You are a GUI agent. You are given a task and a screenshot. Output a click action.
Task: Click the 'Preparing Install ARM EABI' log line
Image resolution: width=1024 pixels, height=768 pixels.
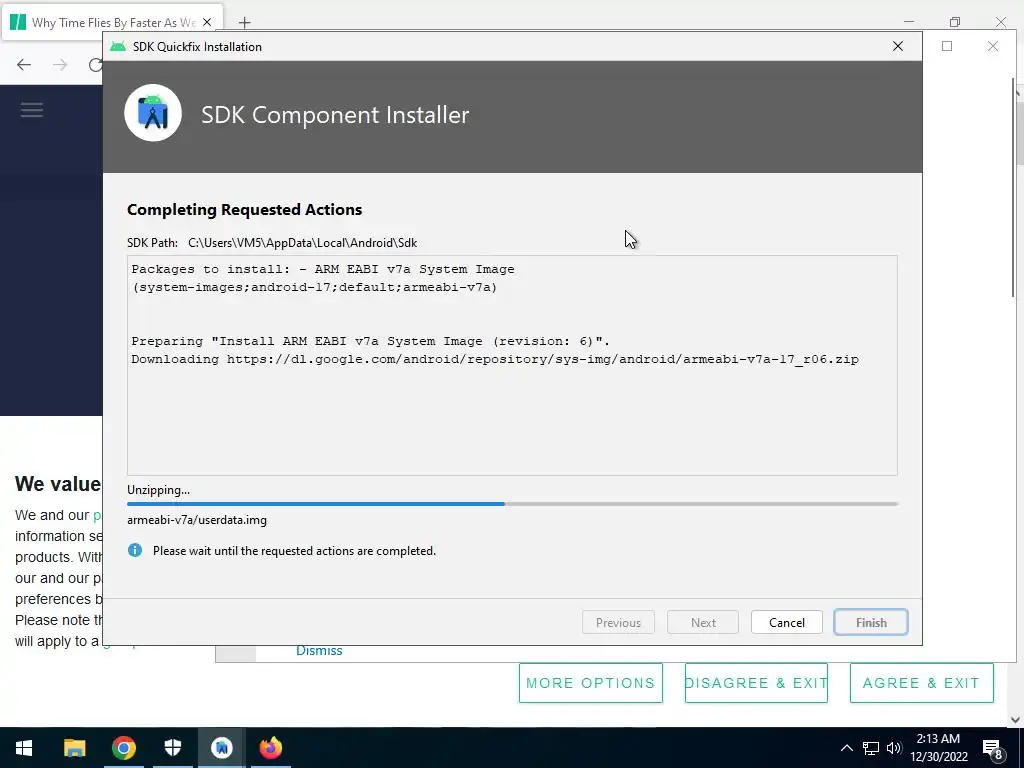370,341
